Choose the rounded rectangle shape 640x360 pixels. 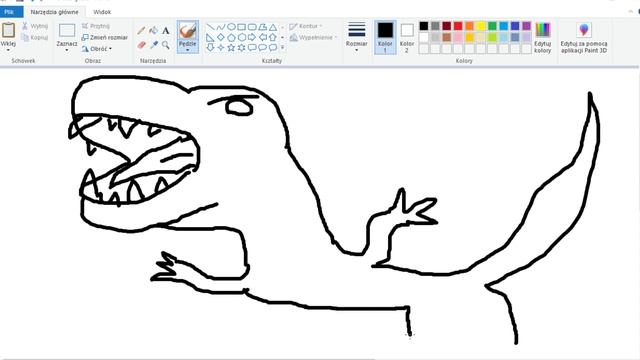tap(252, 27)
